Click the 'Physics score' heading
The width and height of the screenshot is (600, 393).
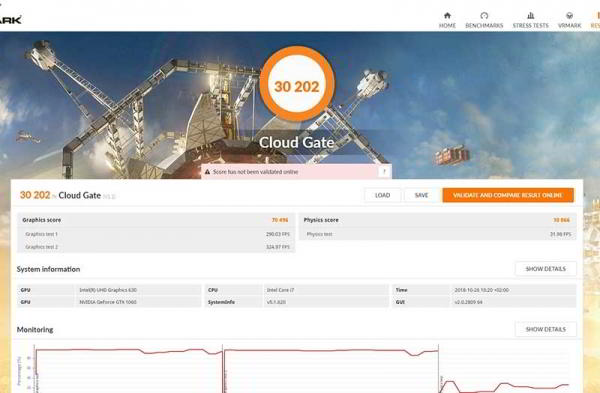[321, 220]
